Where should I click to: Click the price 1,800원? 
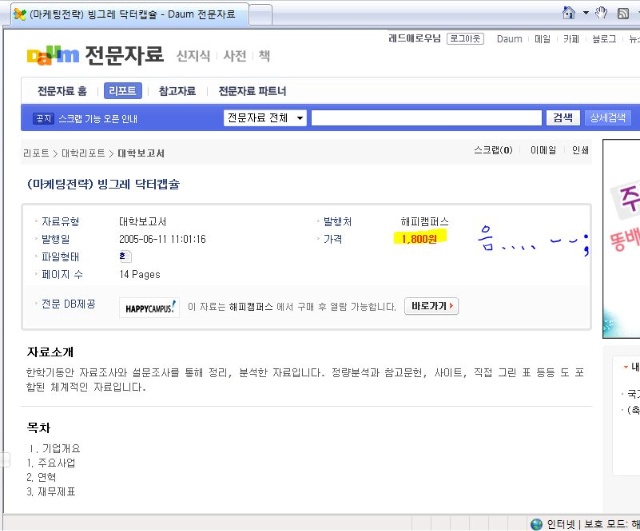tap(419, 239)
